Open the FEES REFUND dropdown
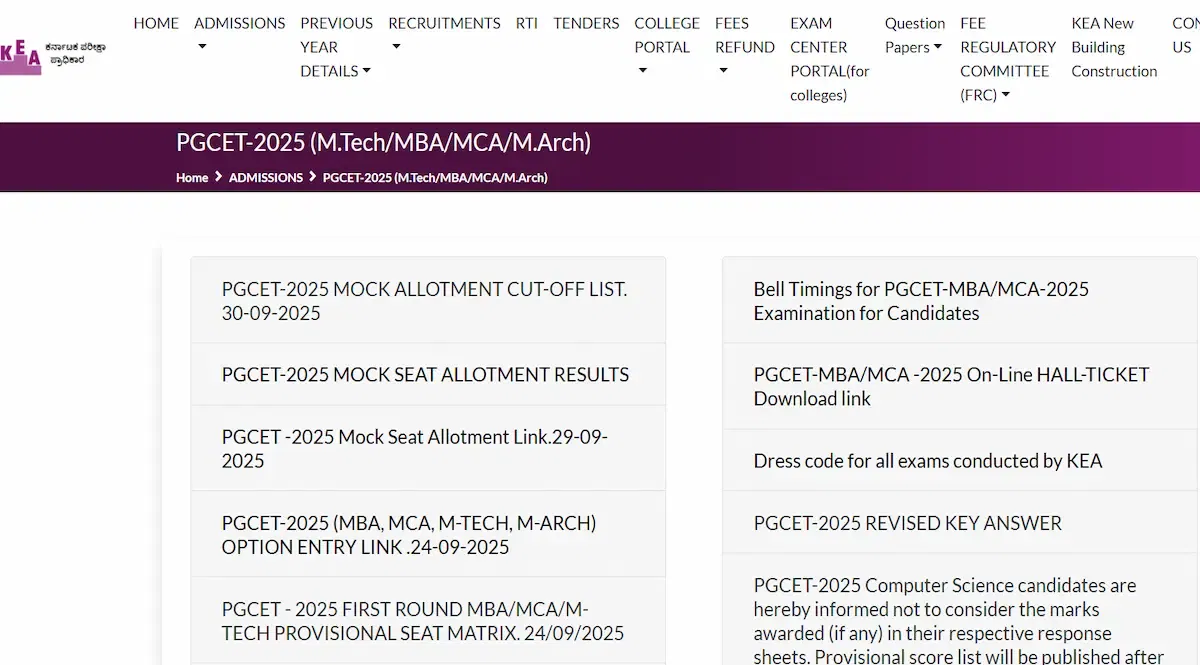 click(744, 46)
